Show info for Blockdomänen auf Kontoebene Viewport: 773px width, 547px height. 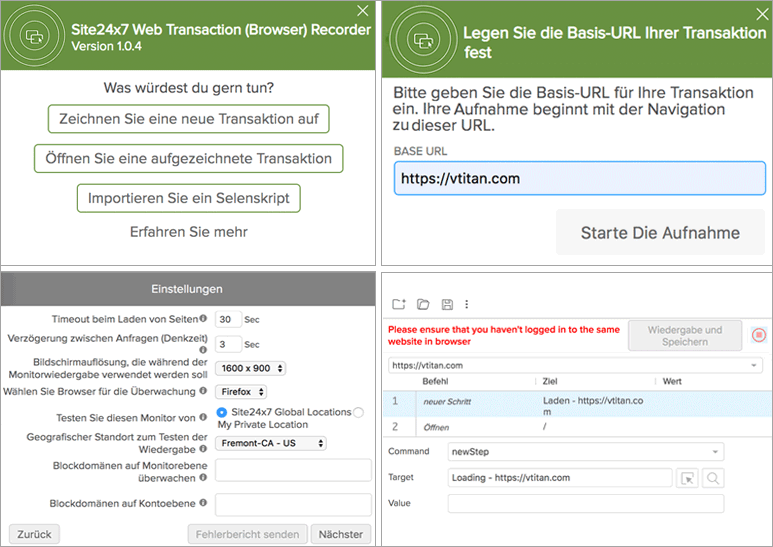coord(203,503)
